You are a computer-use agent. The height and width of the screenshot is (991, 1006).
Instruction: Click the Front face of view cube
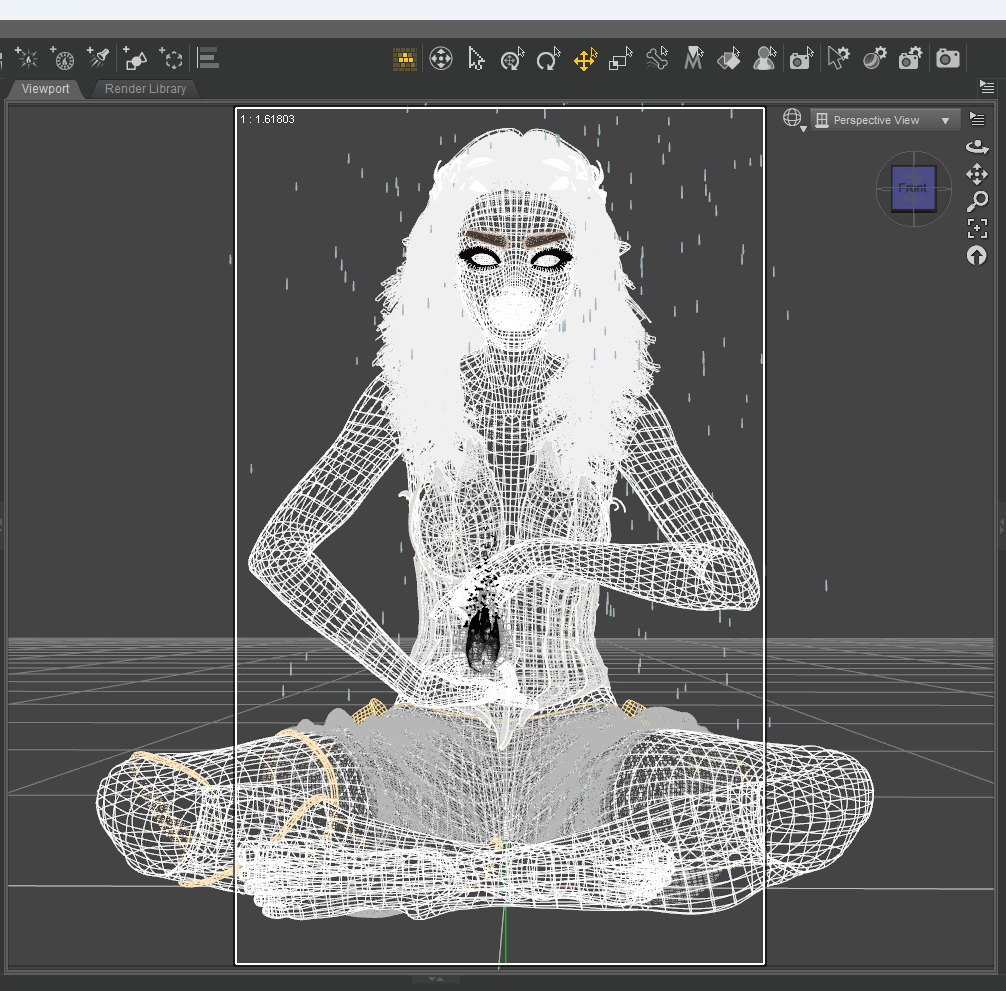pos(913,188)
